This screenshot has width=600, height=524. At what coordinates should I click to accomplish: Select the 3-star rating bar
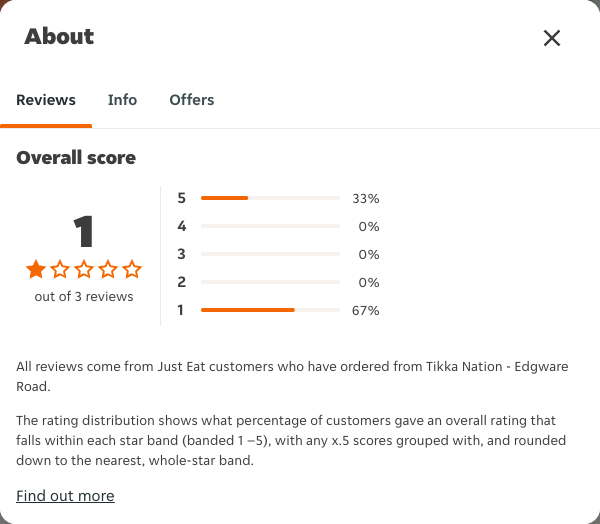(270, 254)
